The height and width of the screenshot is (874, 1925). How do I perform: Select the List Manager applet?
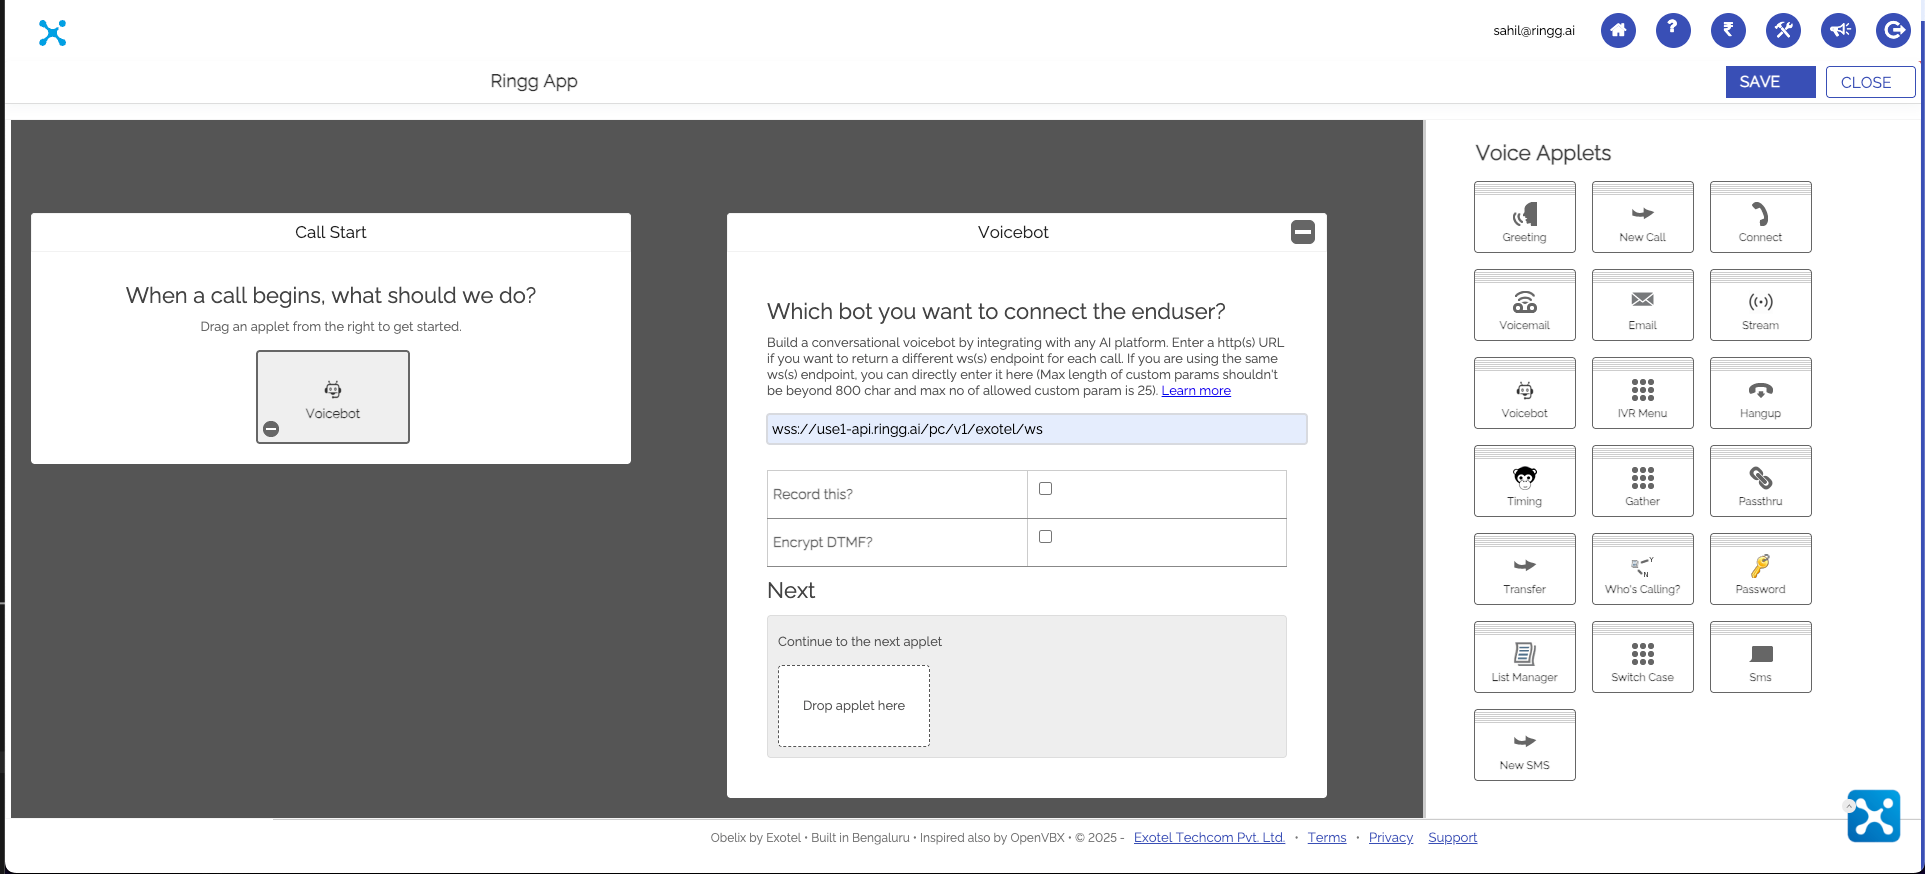tap(1524, 657)
